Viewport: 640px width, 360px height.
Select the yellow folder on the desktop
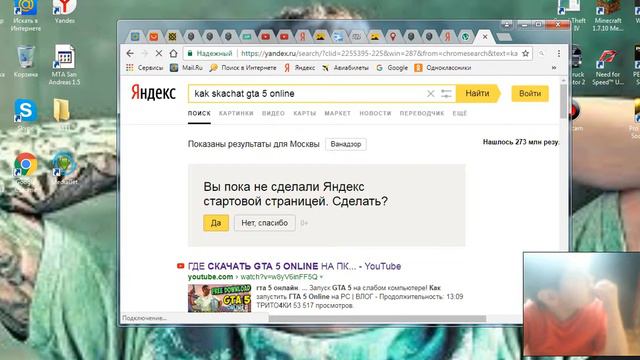tap(61, 113)
